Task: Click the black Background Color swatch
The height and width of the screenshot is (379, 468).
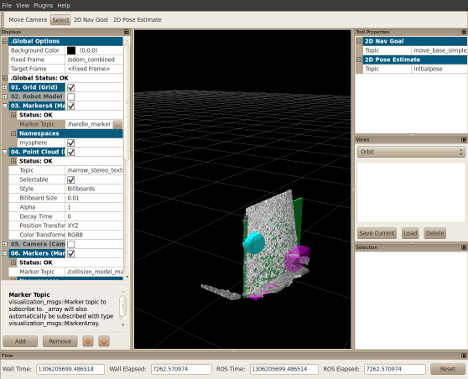Action: pos(71,50)
